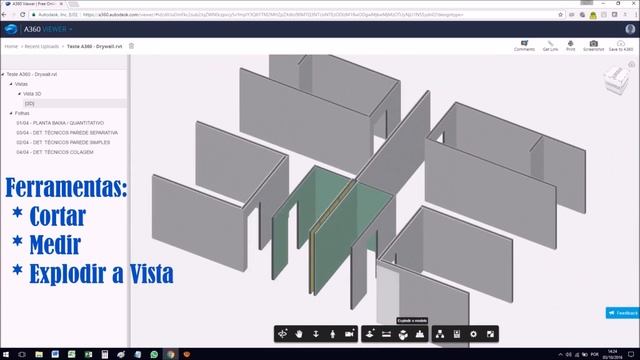Collapse the Vista 3D node

(19, 94)
